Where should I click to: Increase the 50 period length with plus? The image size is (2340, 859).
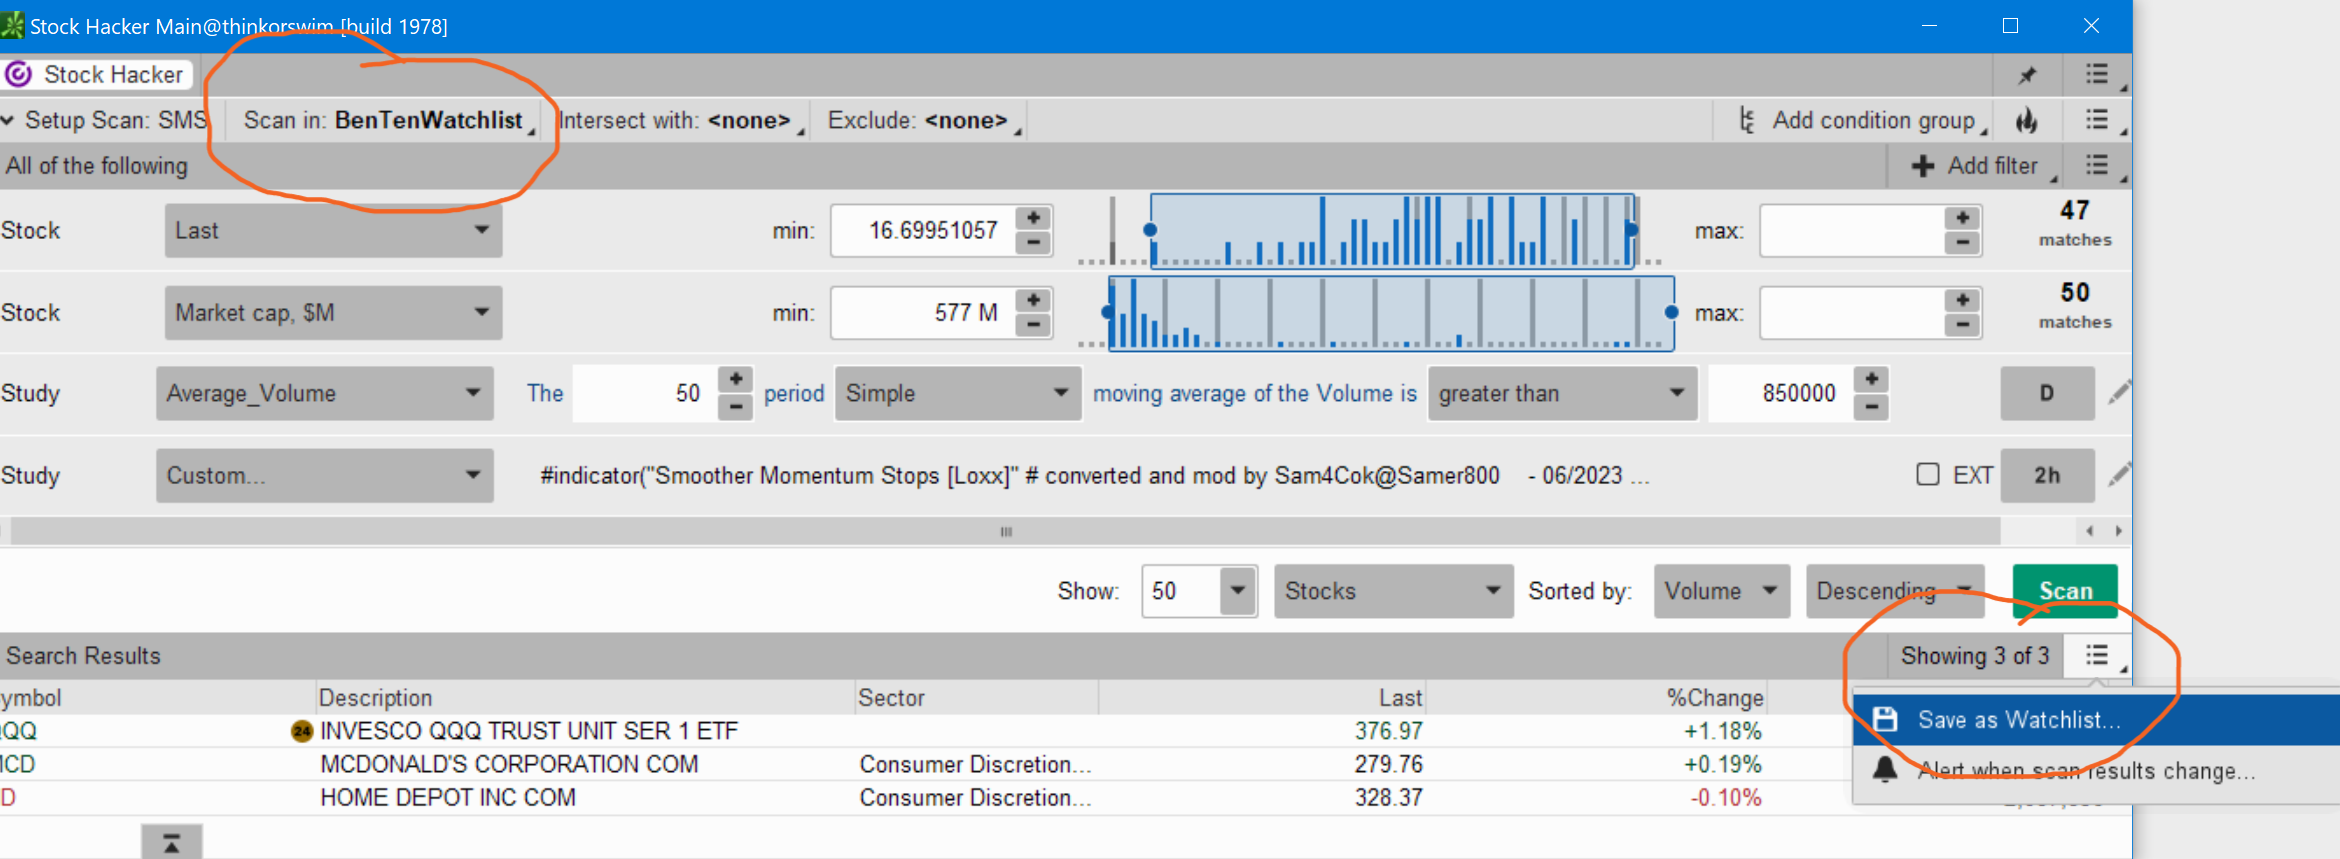tap(736, 380)
